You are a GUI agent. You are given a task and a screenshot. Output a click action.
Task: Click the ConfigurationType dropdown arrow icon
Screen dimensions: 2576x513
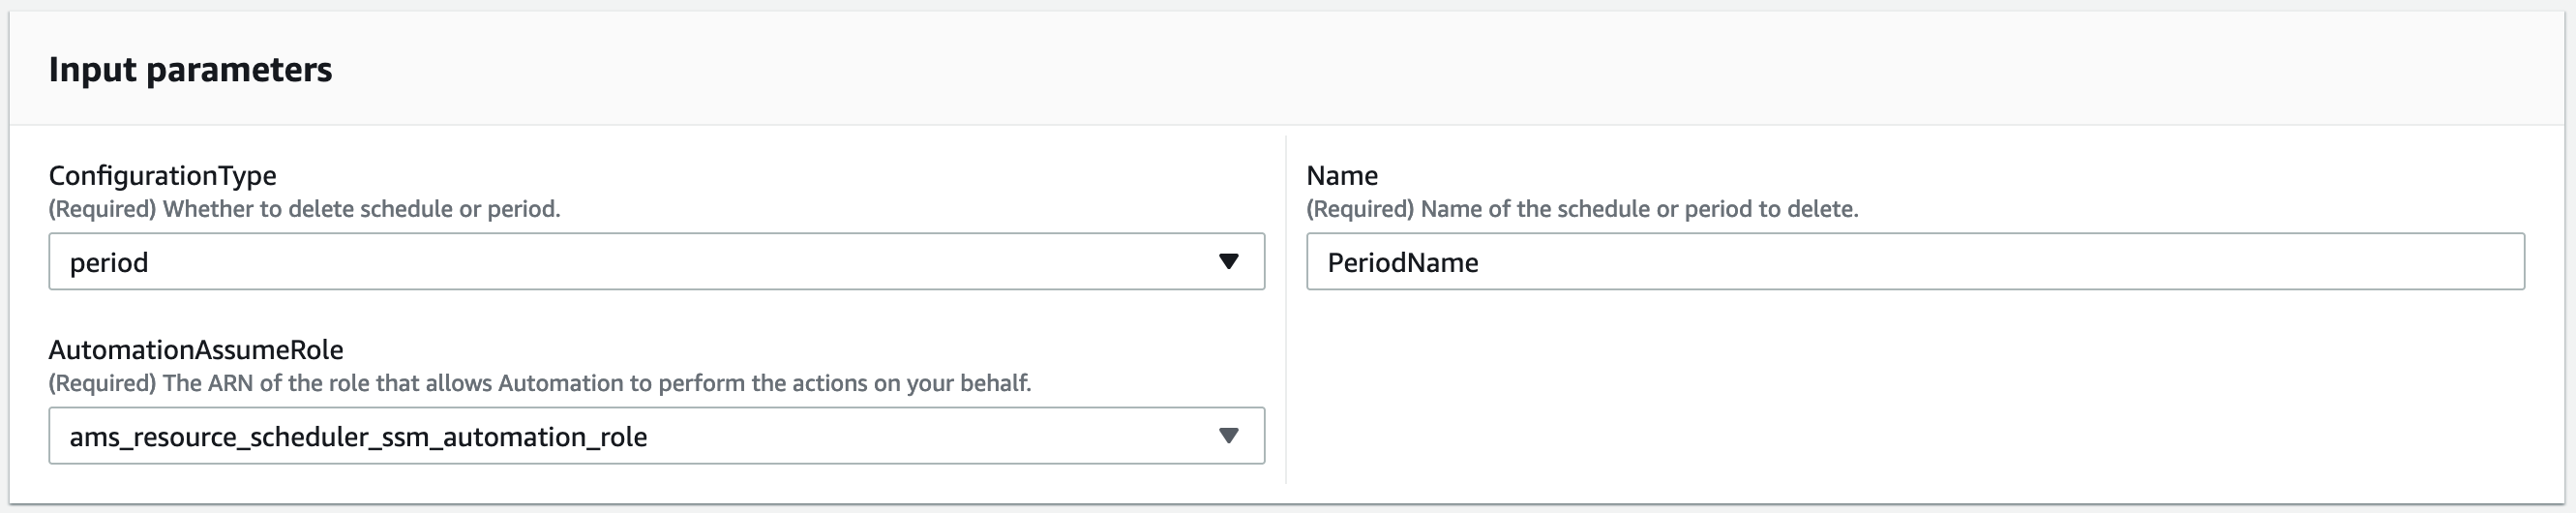[x=1229, y=262]
